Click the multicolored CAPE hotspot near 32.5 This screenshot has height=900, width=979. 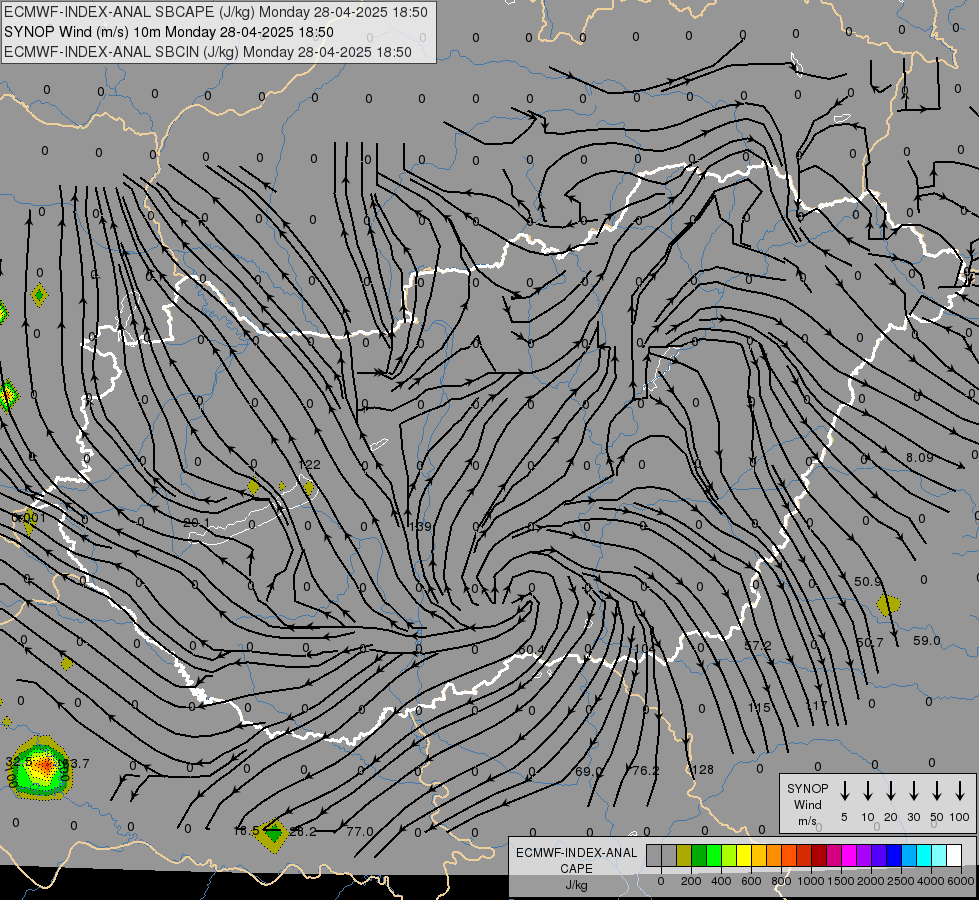coord(41,768)
